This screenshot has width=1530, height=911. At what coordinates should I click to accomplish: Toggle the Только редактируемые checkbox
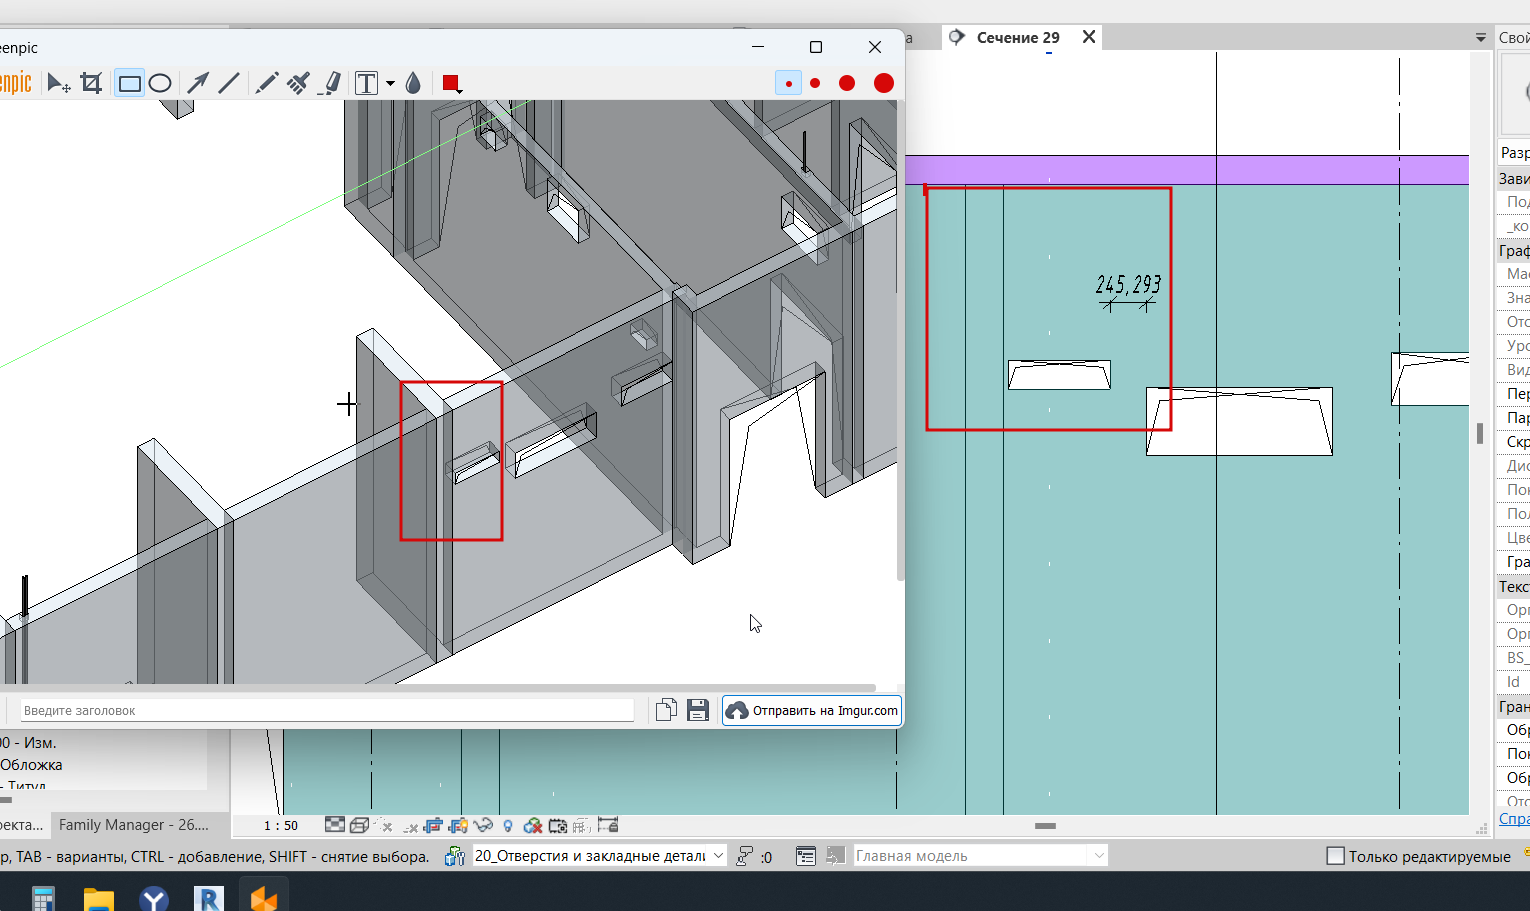(1335, 856)
